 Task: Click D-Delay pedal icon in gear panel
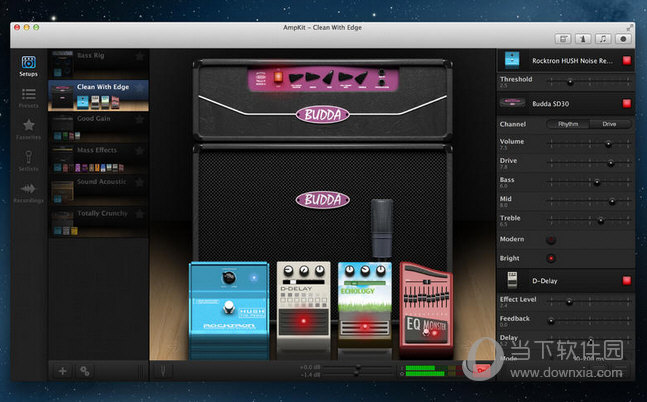coord(512,280)
